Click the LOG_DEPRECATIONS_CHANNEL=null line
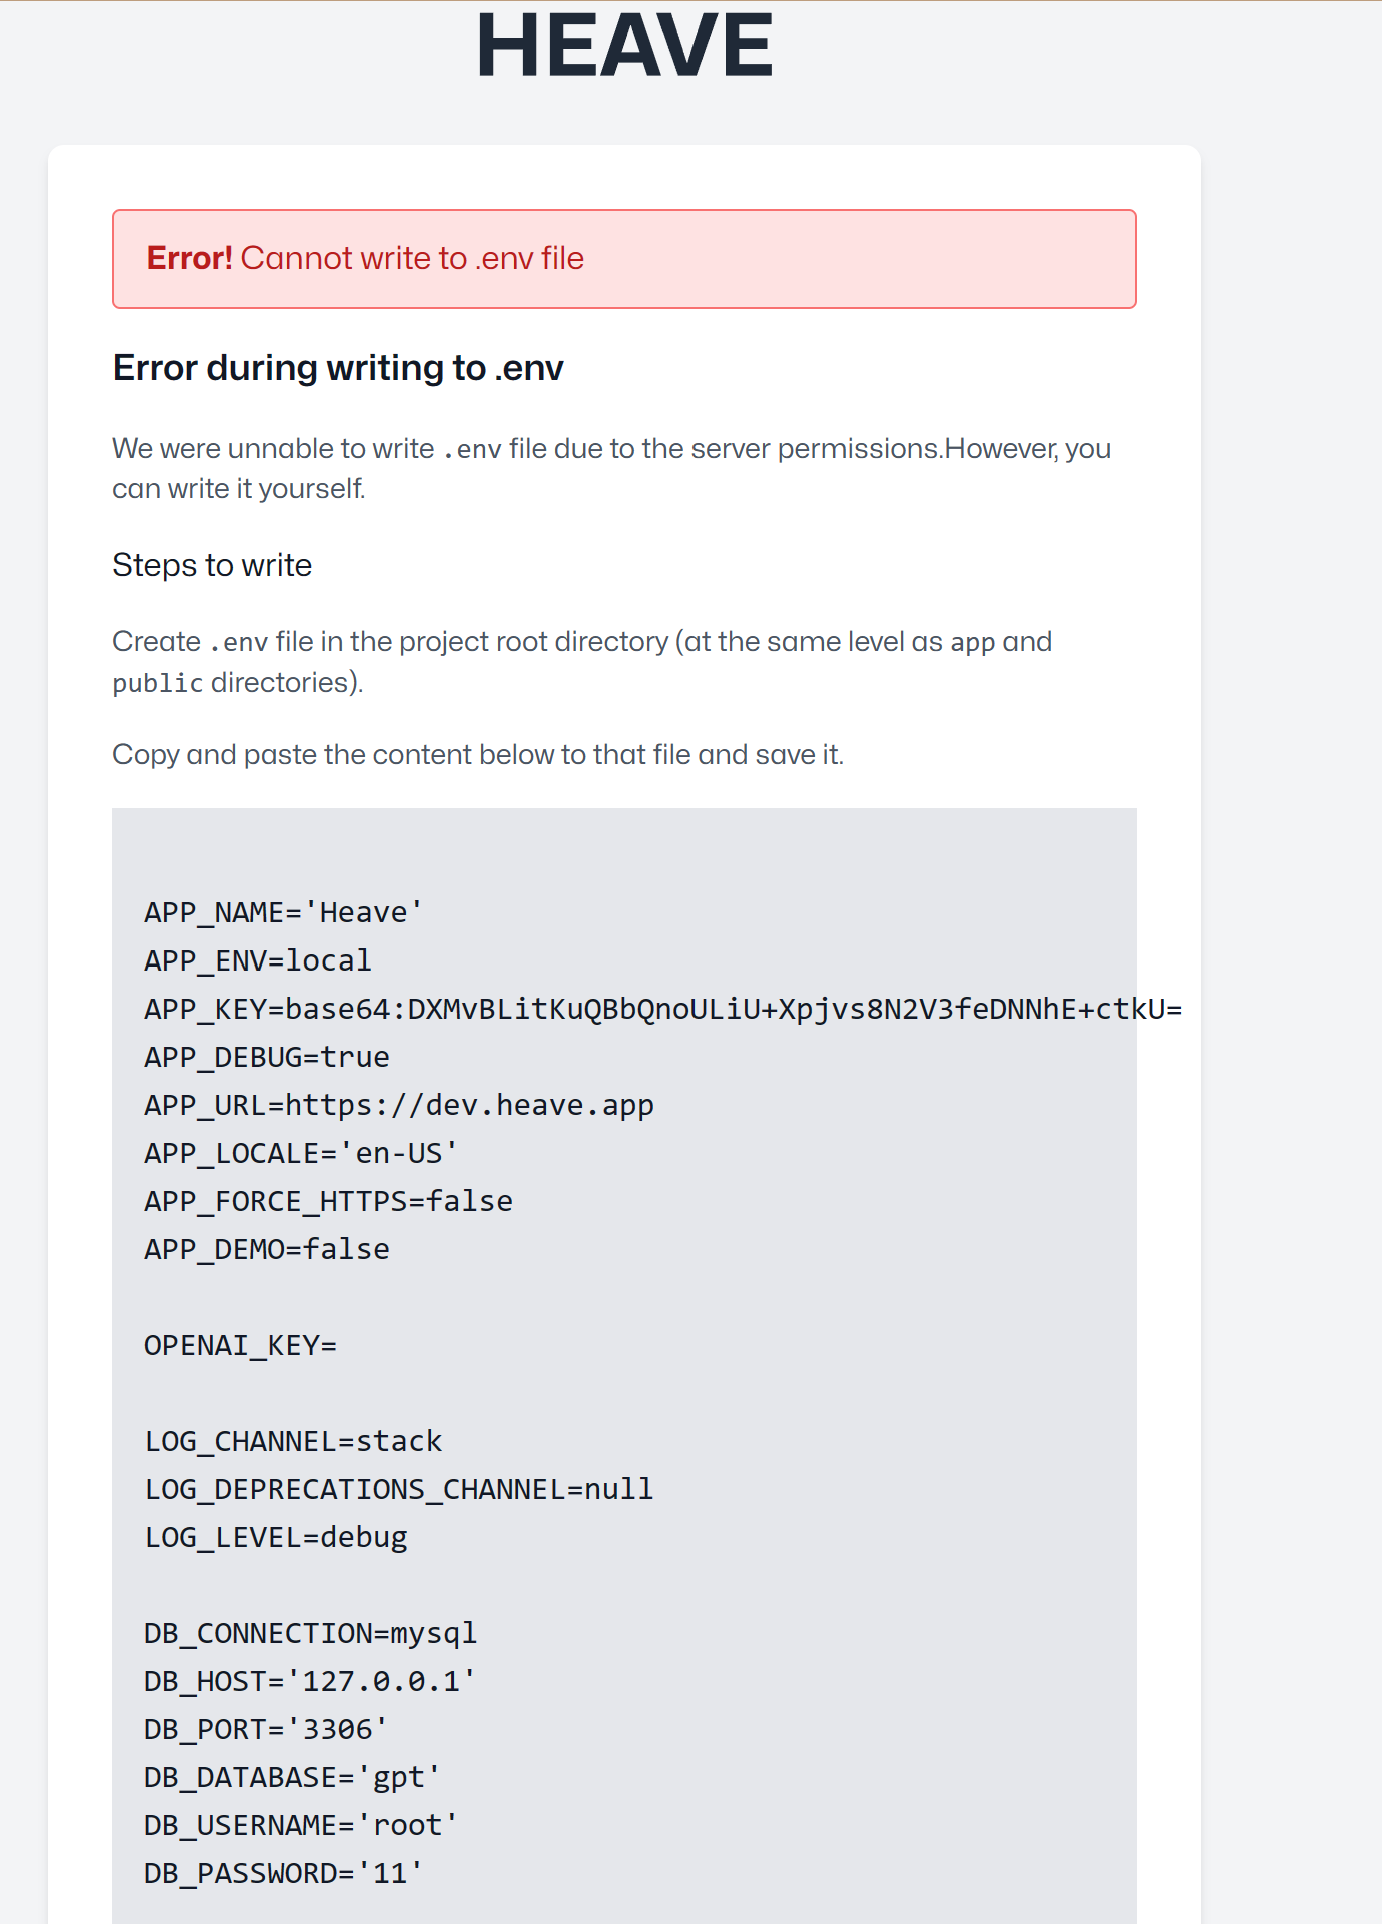Screen dimensions: 1382x1924 [x=398, y=1489]
